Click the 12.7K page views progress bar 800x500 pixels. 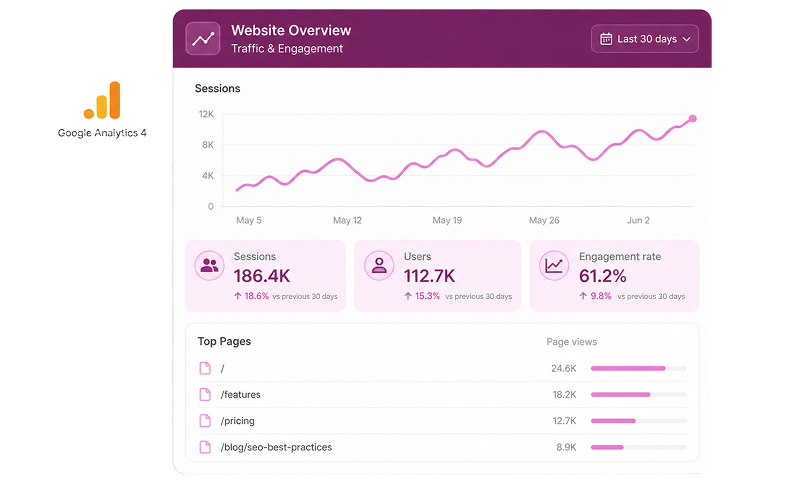(x=639, y=421)
